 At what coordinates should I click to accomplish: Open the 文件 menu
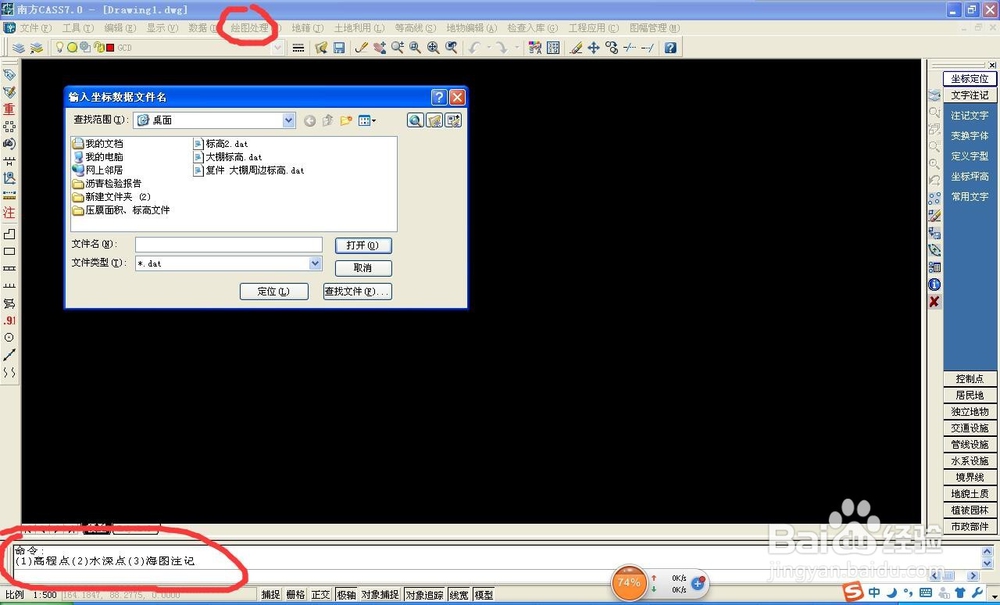pyautogui.click(x=35, y=28)
